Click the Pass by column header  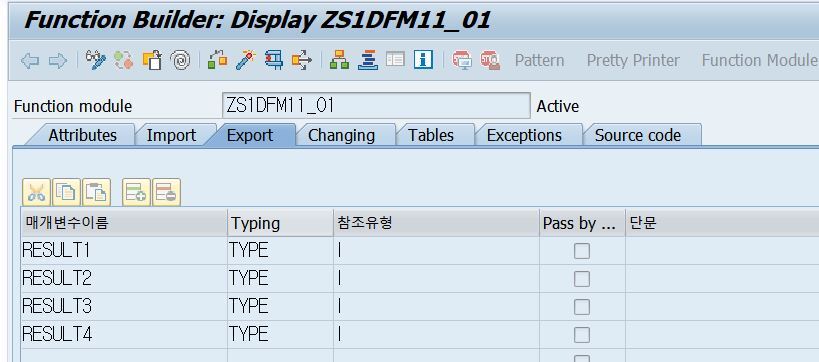click(582, 223)
